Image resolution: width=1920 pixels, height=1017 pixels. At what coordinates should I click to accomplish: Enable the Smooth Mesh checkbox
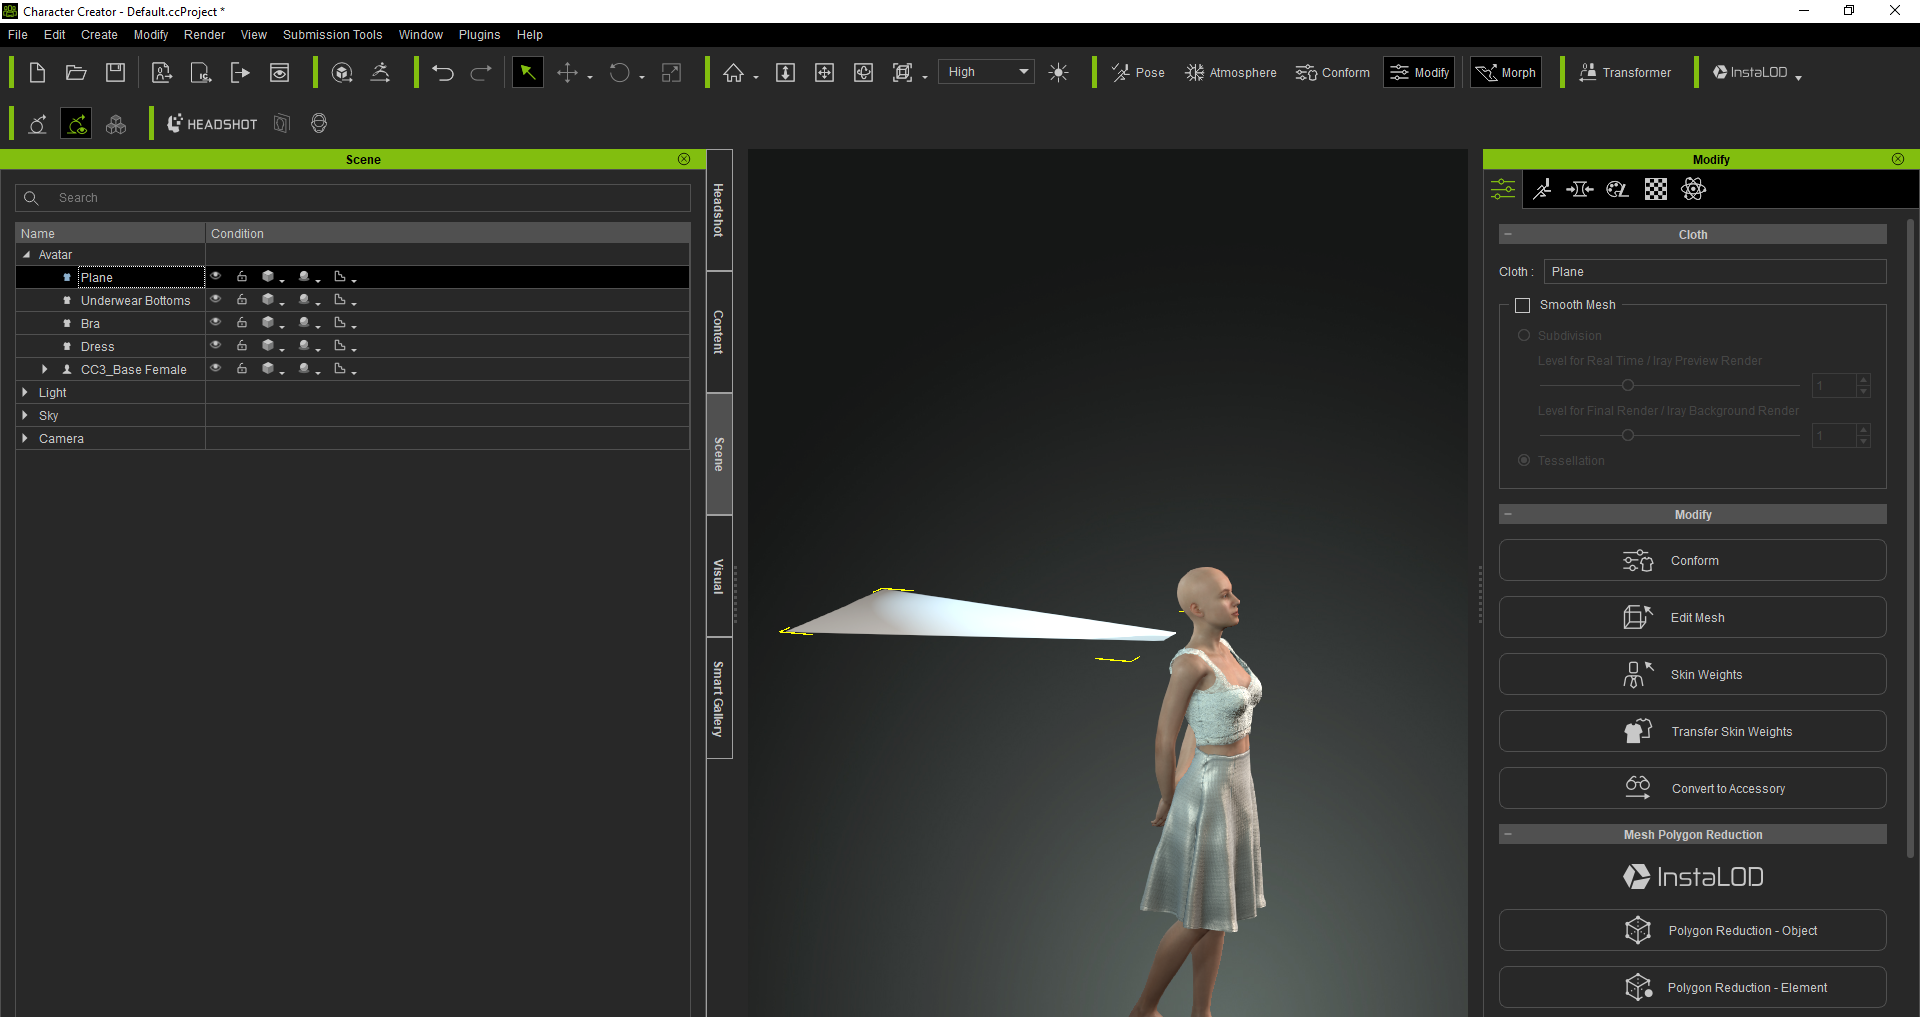[x=1523, y=305]
